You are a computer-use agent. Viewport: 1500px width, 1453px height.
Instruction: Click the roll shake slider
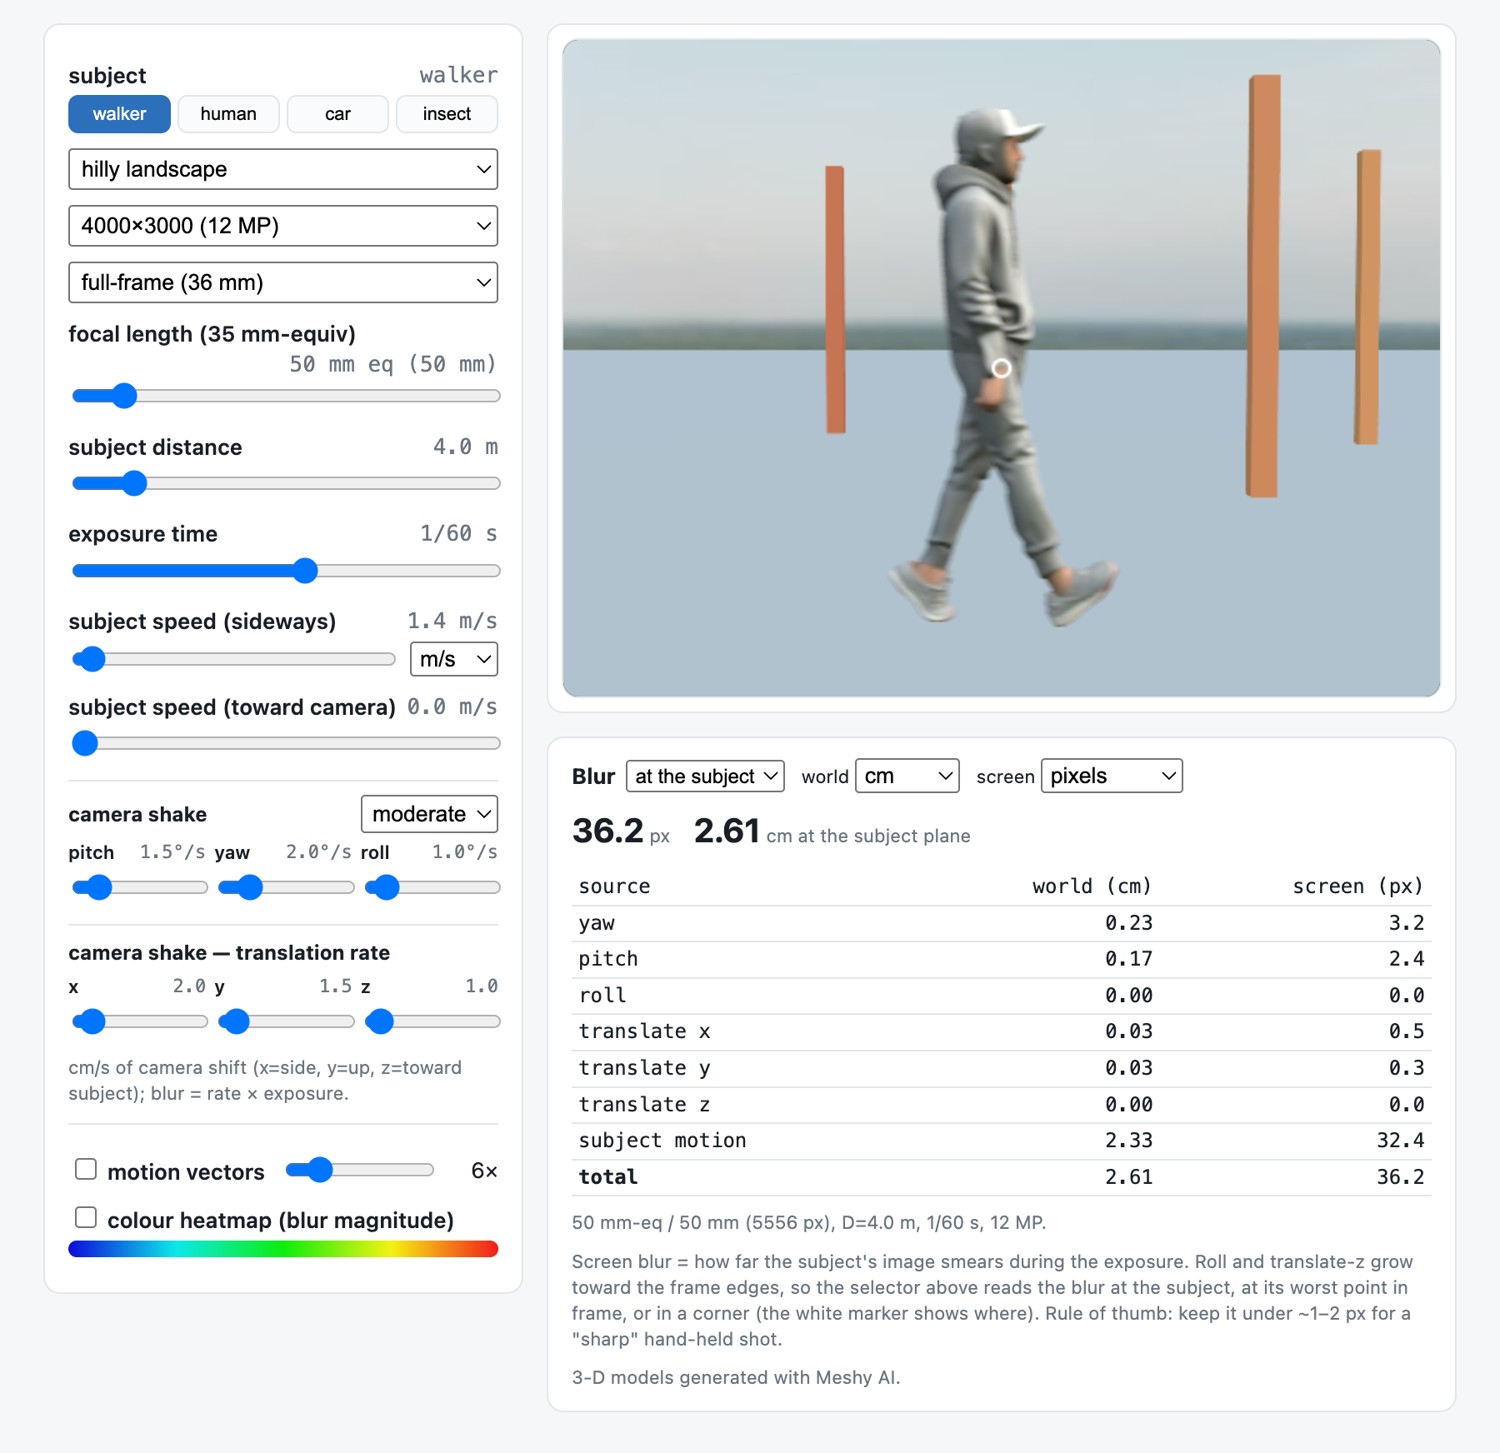[432, 887]
